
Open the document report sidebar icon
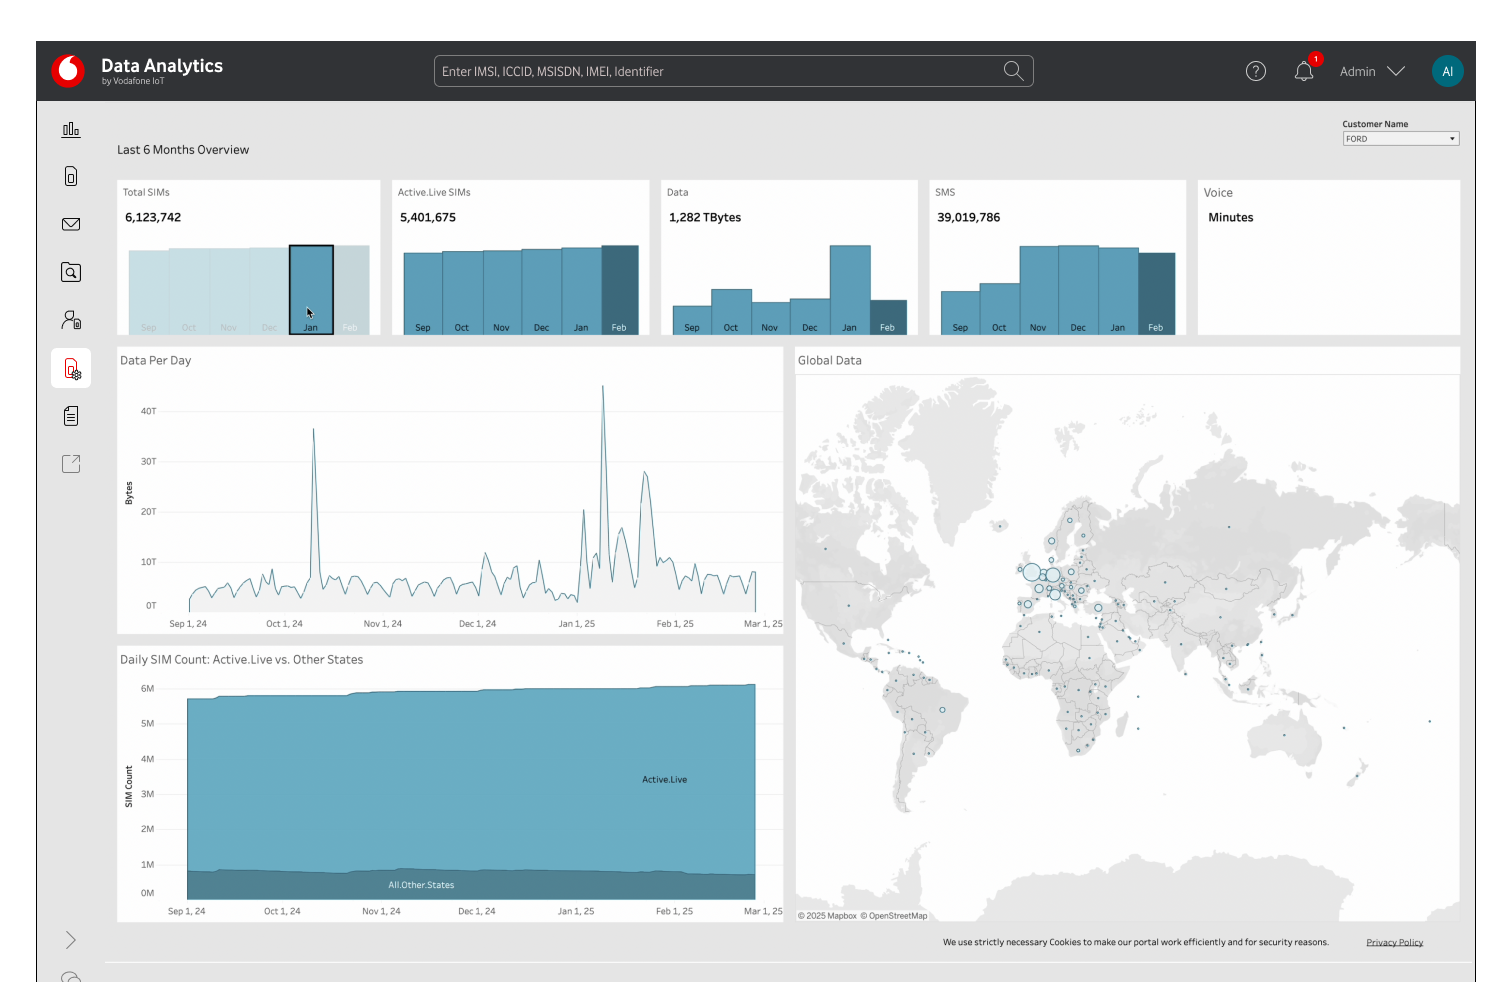[x=71, y=416]
